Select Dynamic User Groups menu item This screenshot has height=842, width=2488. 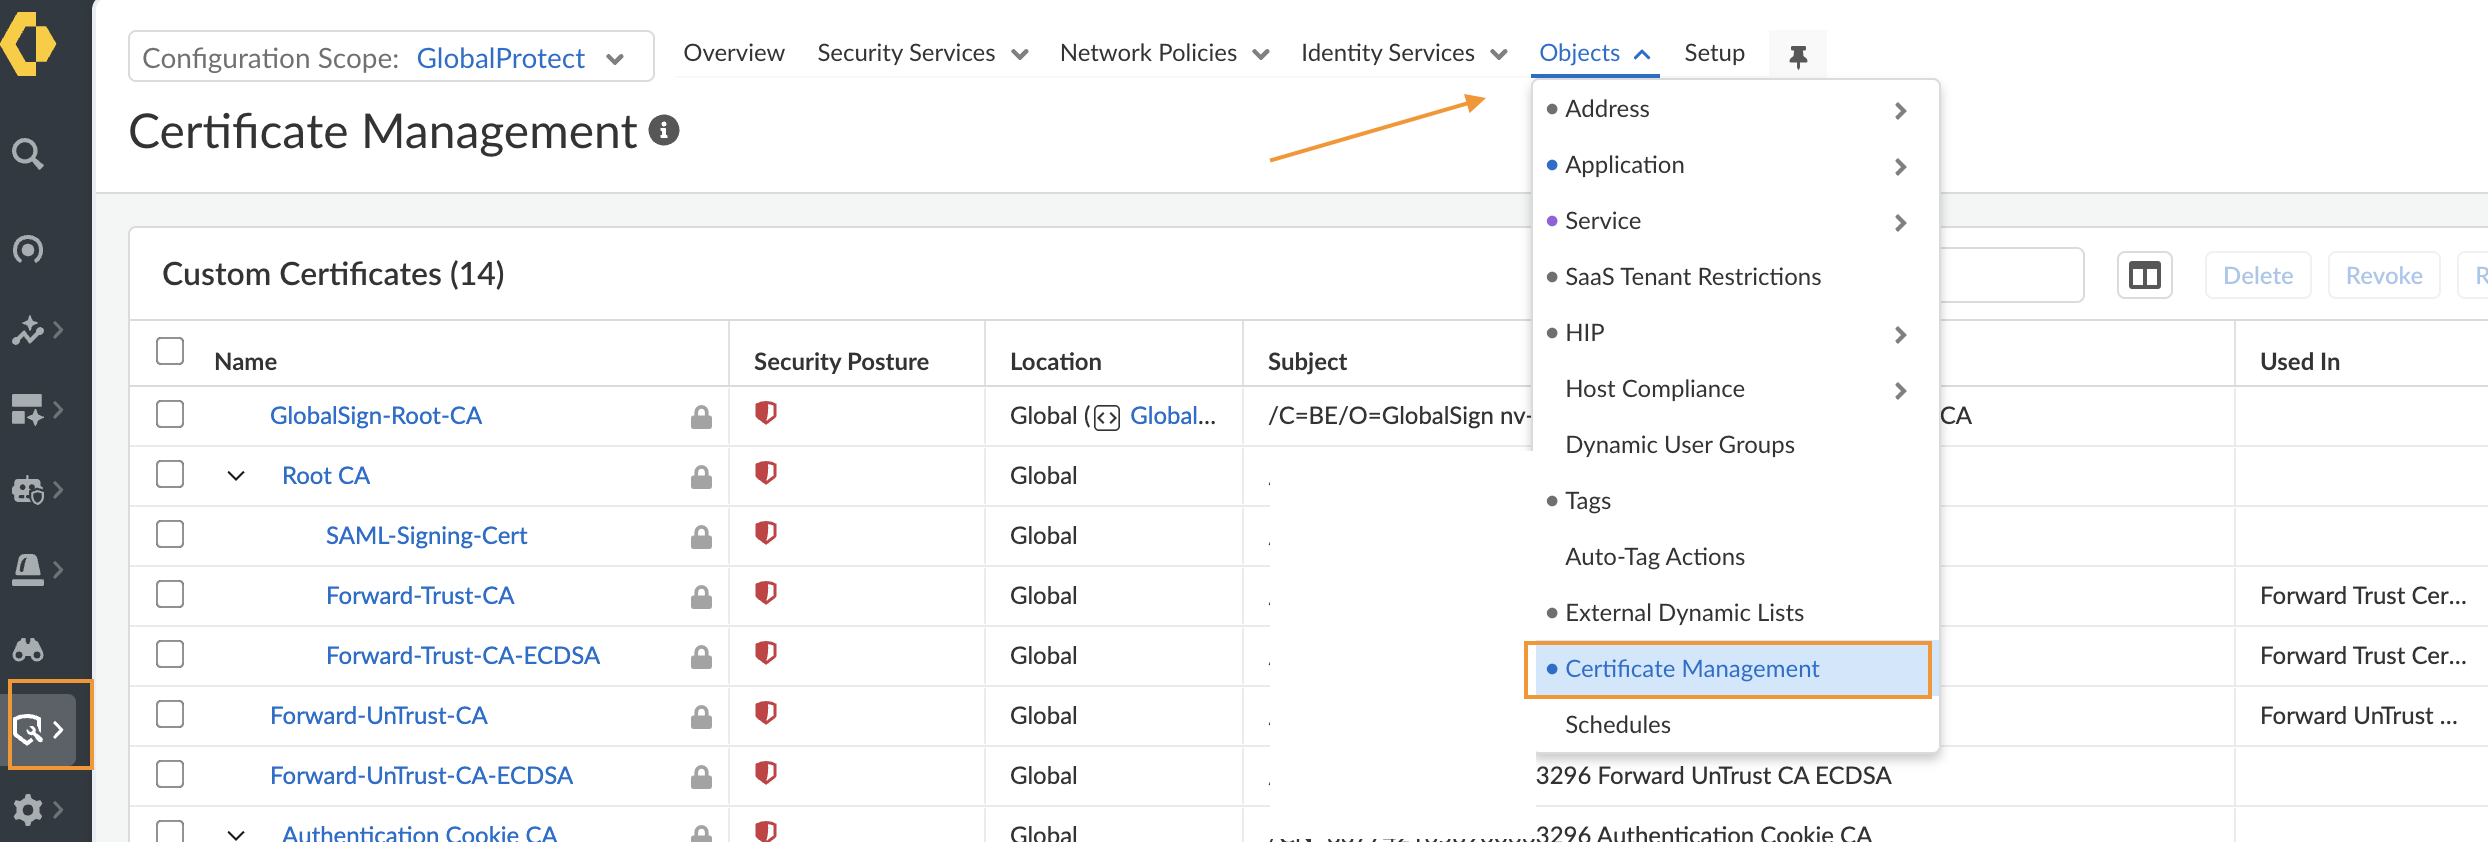pos(1735,445)
